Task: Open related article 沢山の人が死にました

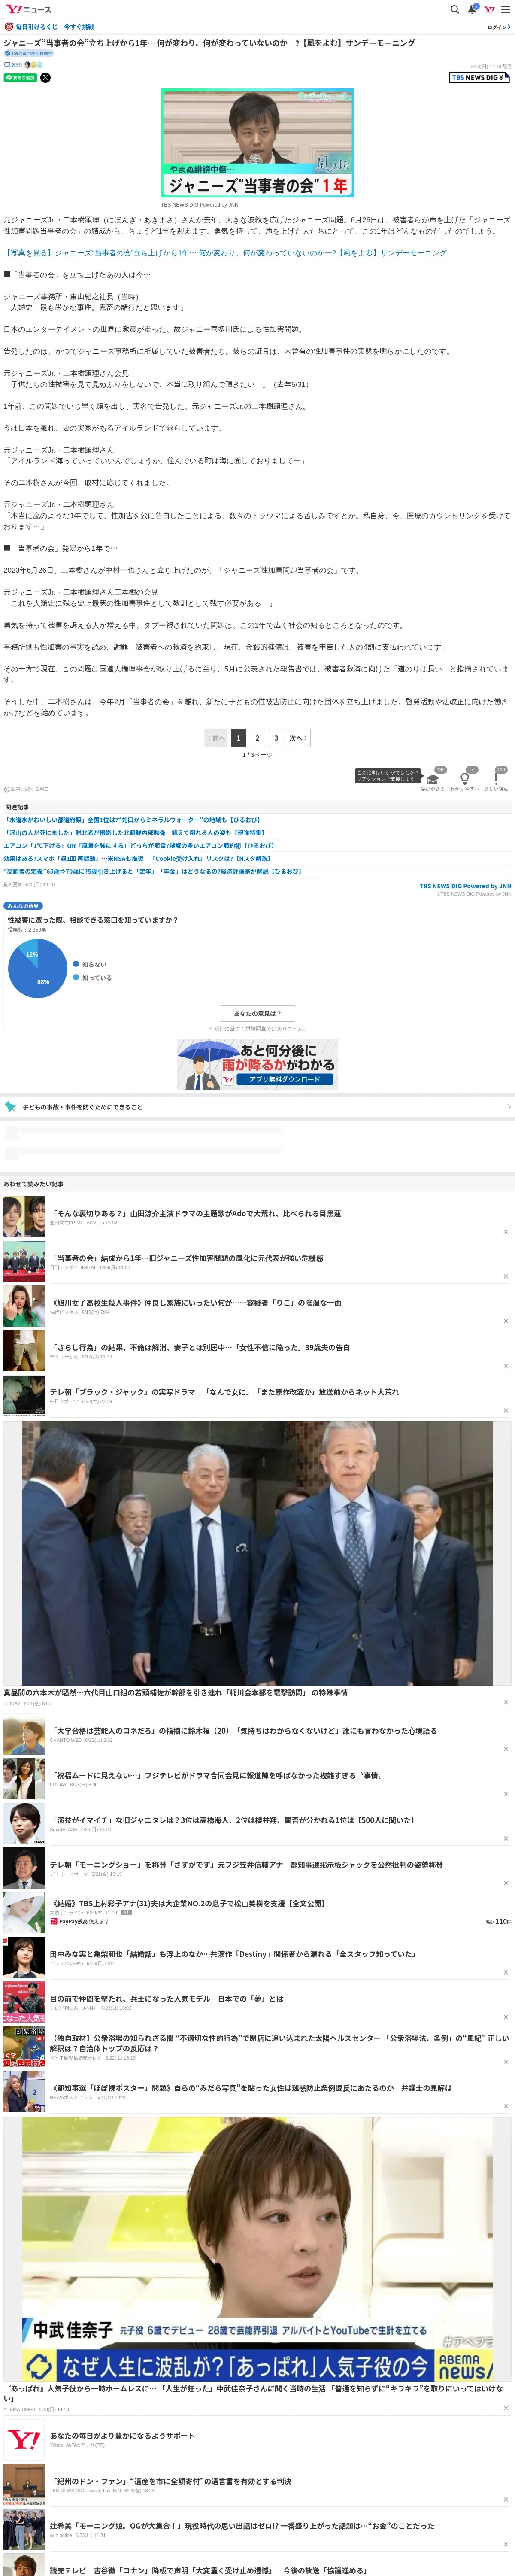Action: point(135,833)
